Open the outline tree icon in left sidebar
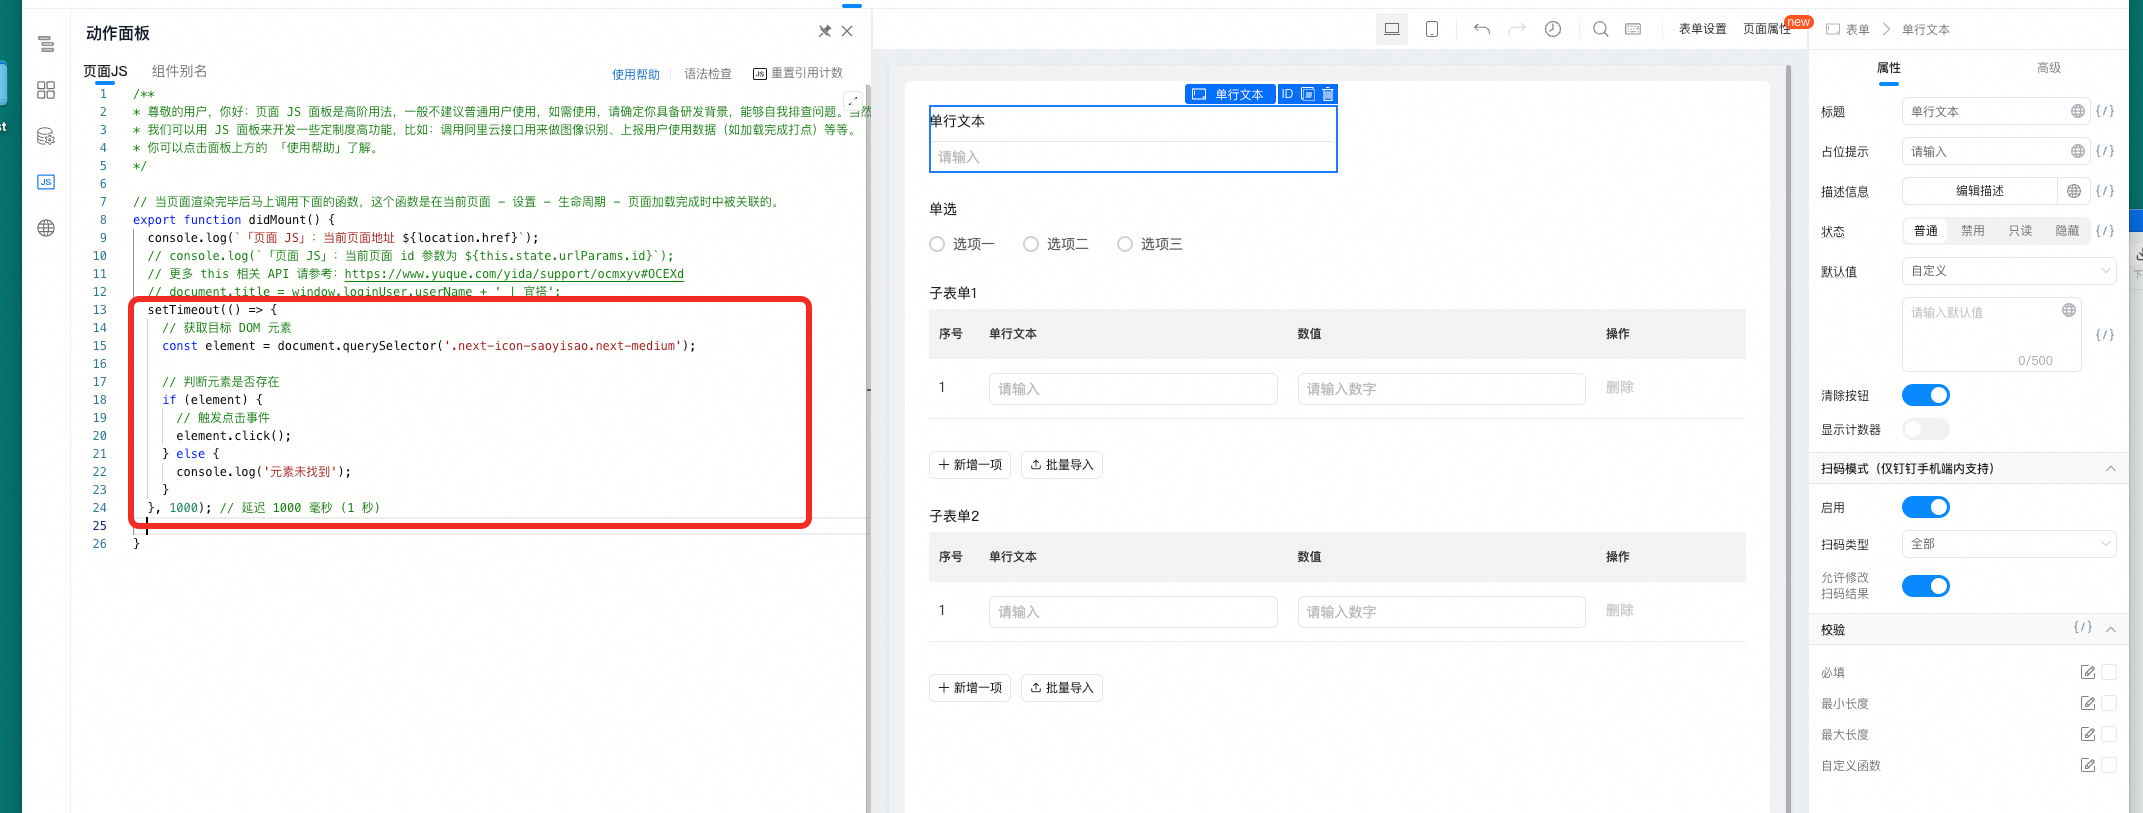Viewport: 2143px width, 813px height. click(46, 44)
